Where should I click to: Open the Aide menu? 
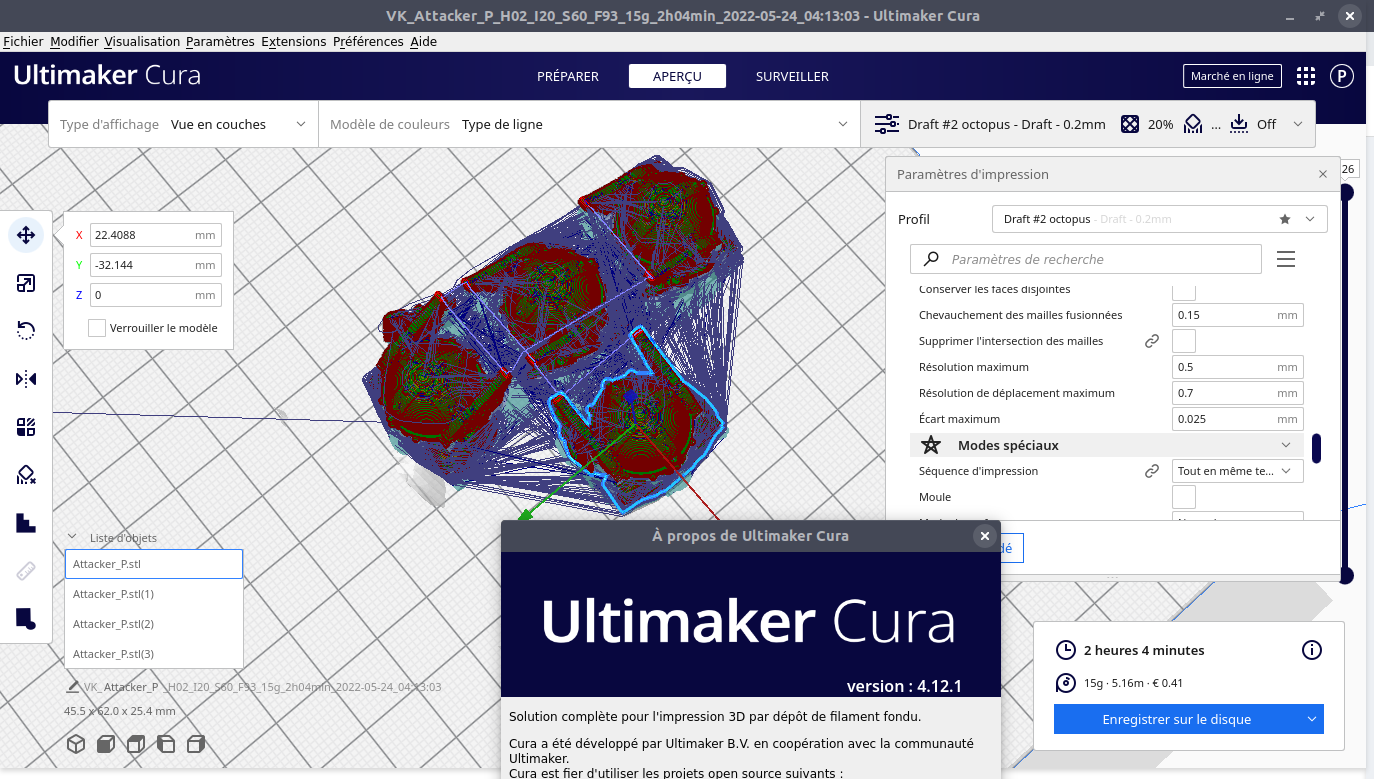tap(423, 42)
